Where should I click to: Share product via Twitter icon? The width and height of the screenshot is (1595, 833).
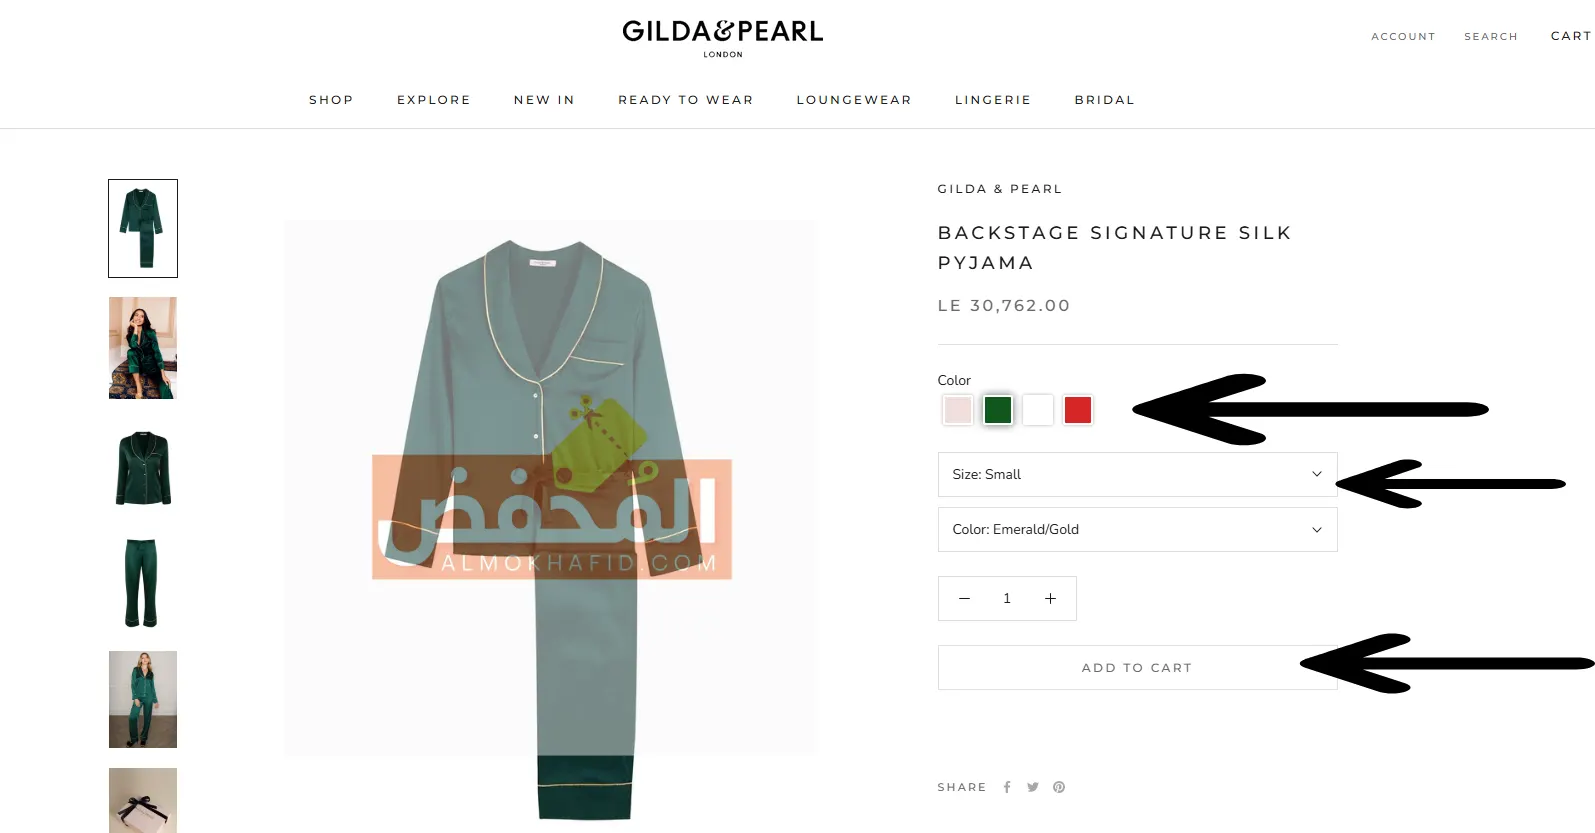[1033, 787]
